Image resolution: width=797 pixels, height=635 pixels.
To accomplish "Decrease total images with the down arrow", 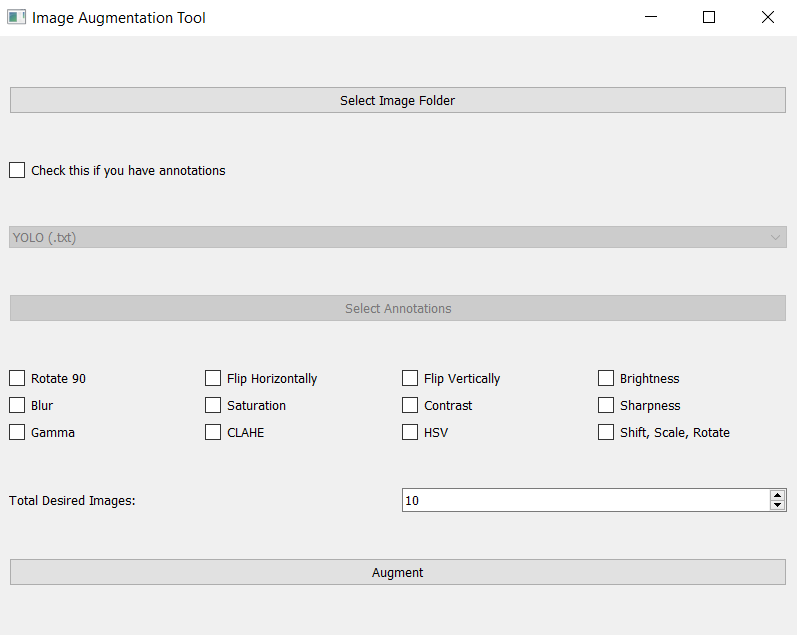I will [778, 506].
